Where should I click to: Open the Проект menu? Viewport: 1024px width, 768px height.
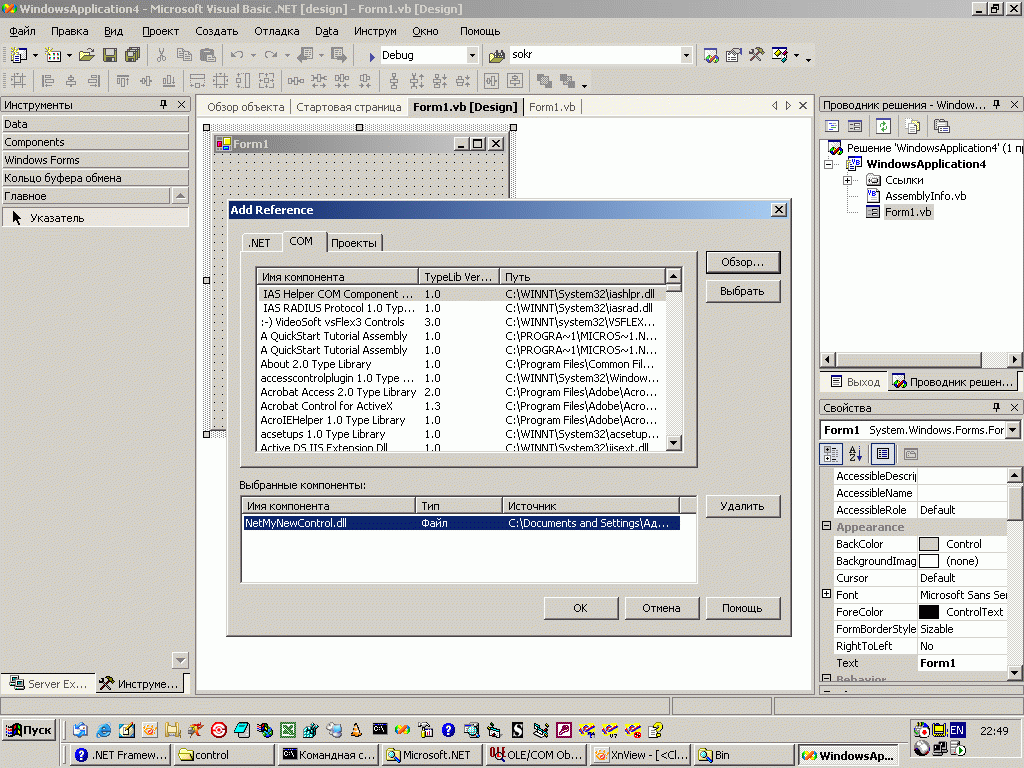point(160,31)
